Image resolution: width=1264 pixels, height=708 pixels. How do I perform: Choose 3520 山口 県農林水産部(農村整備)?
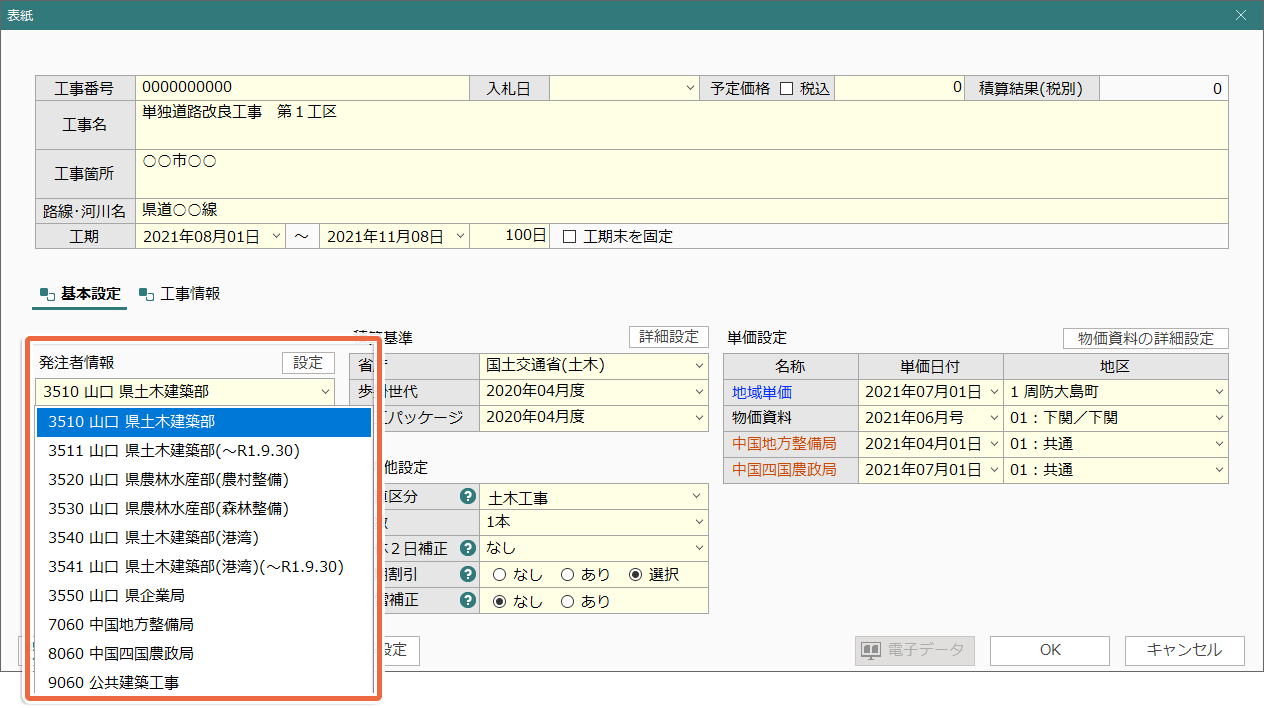pos(204,480)
